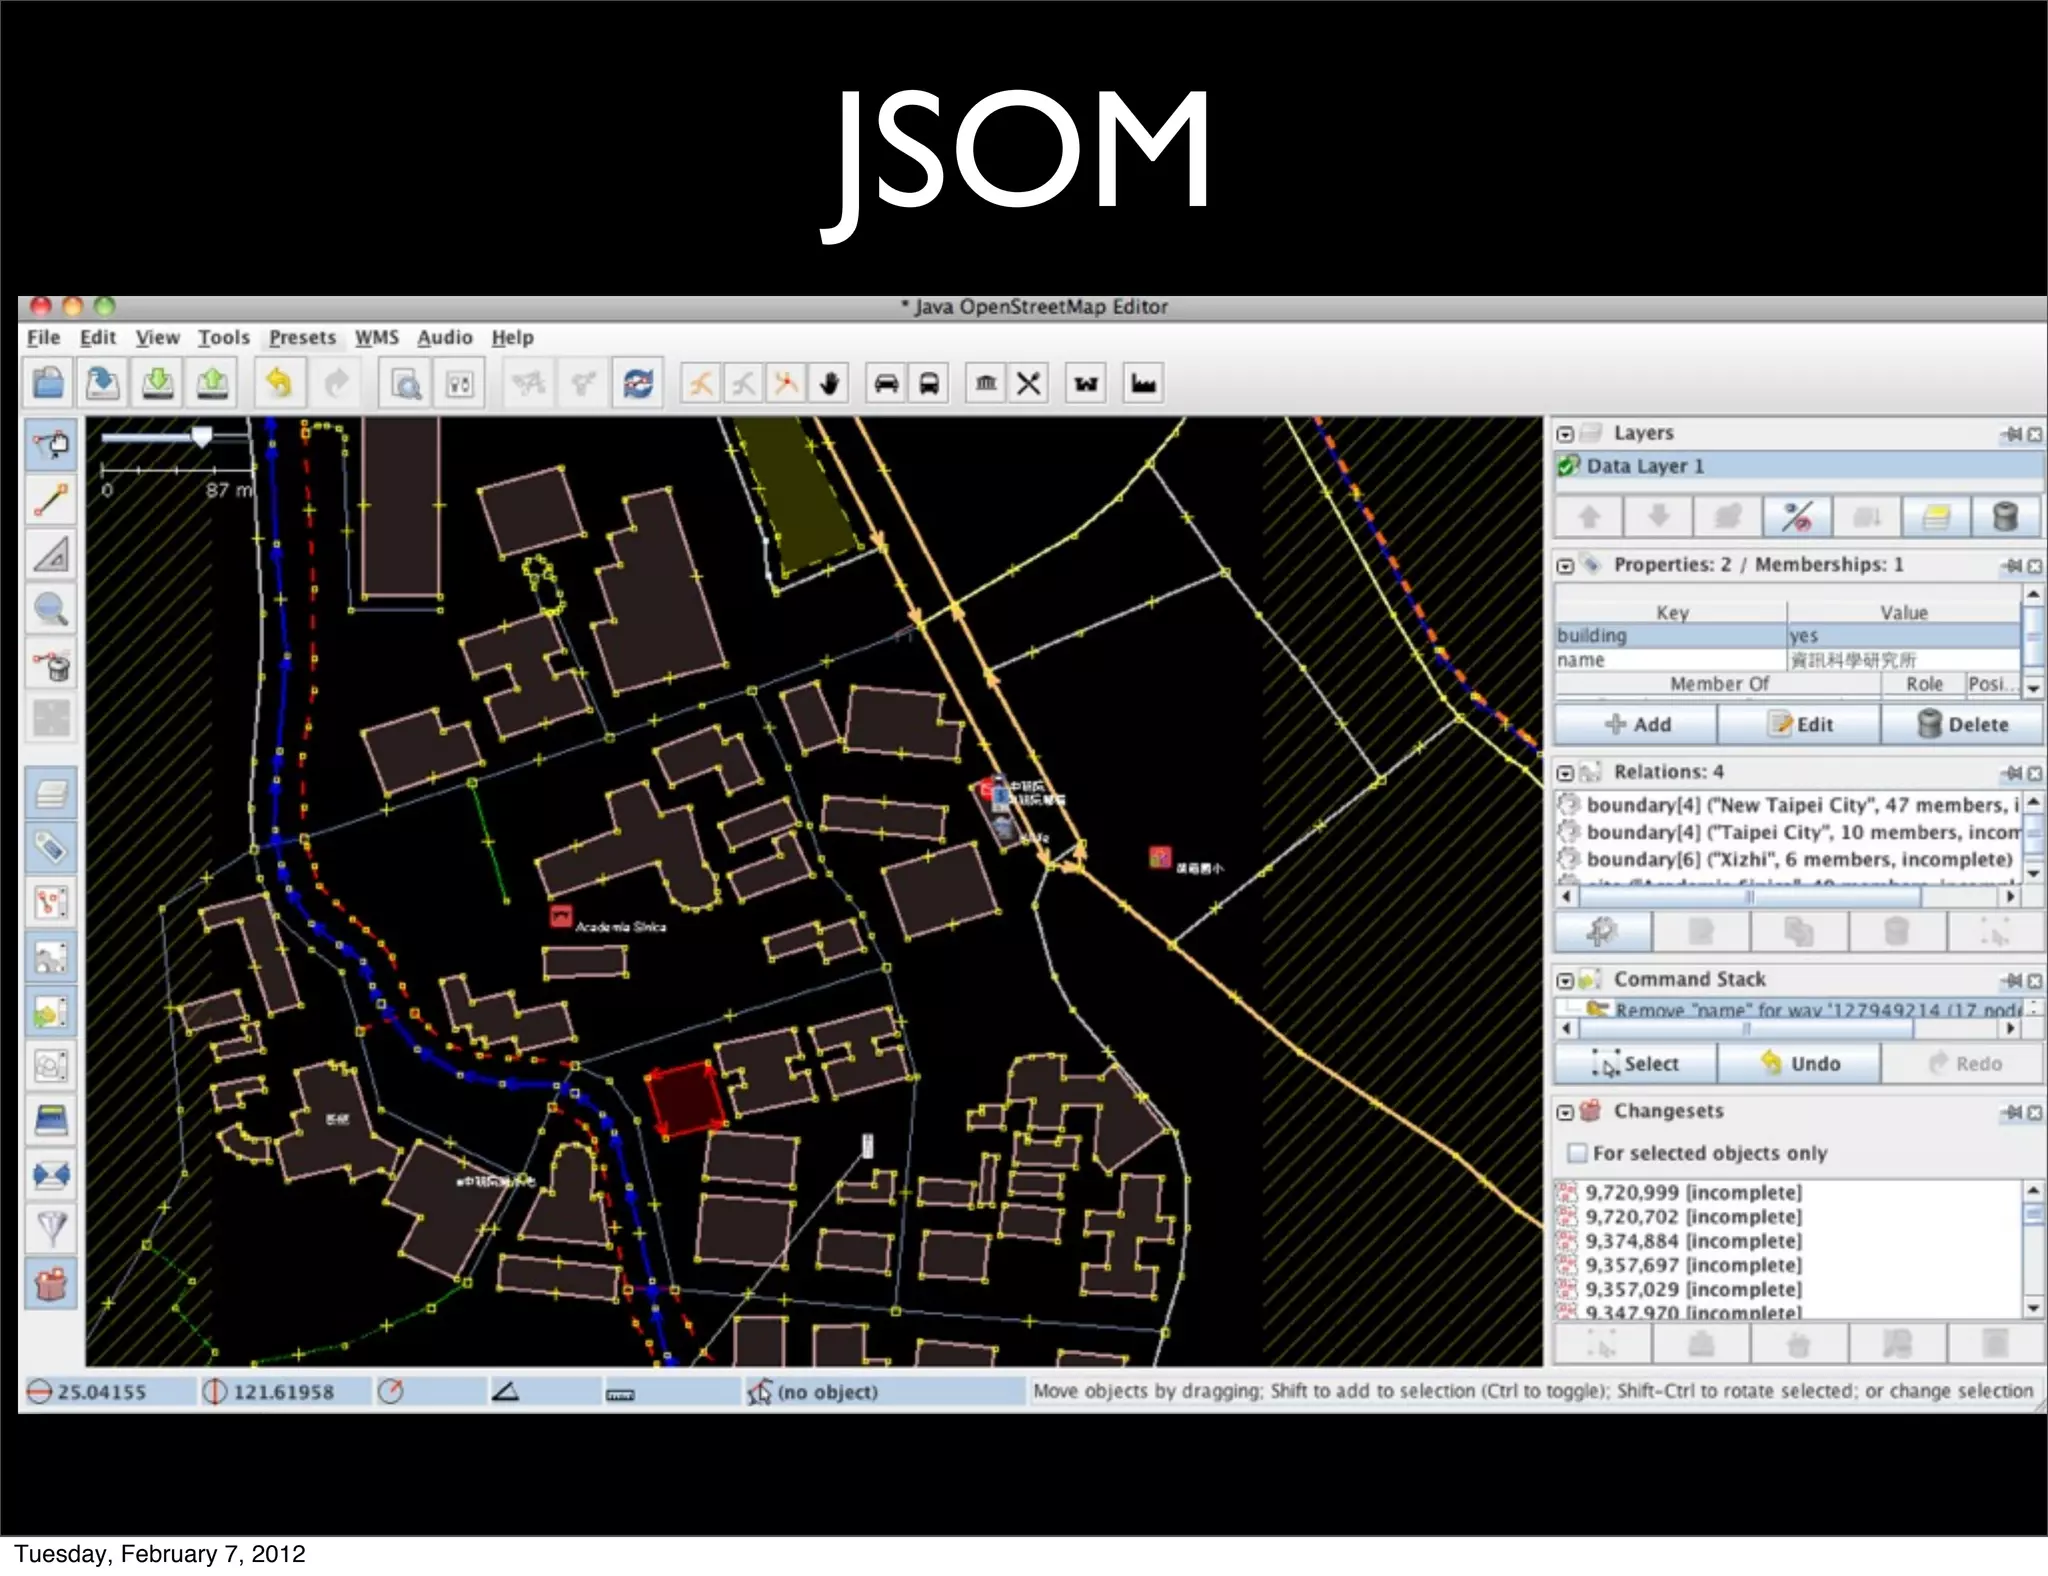Collapse the Layers panel triangle

tap(1566, 434)
